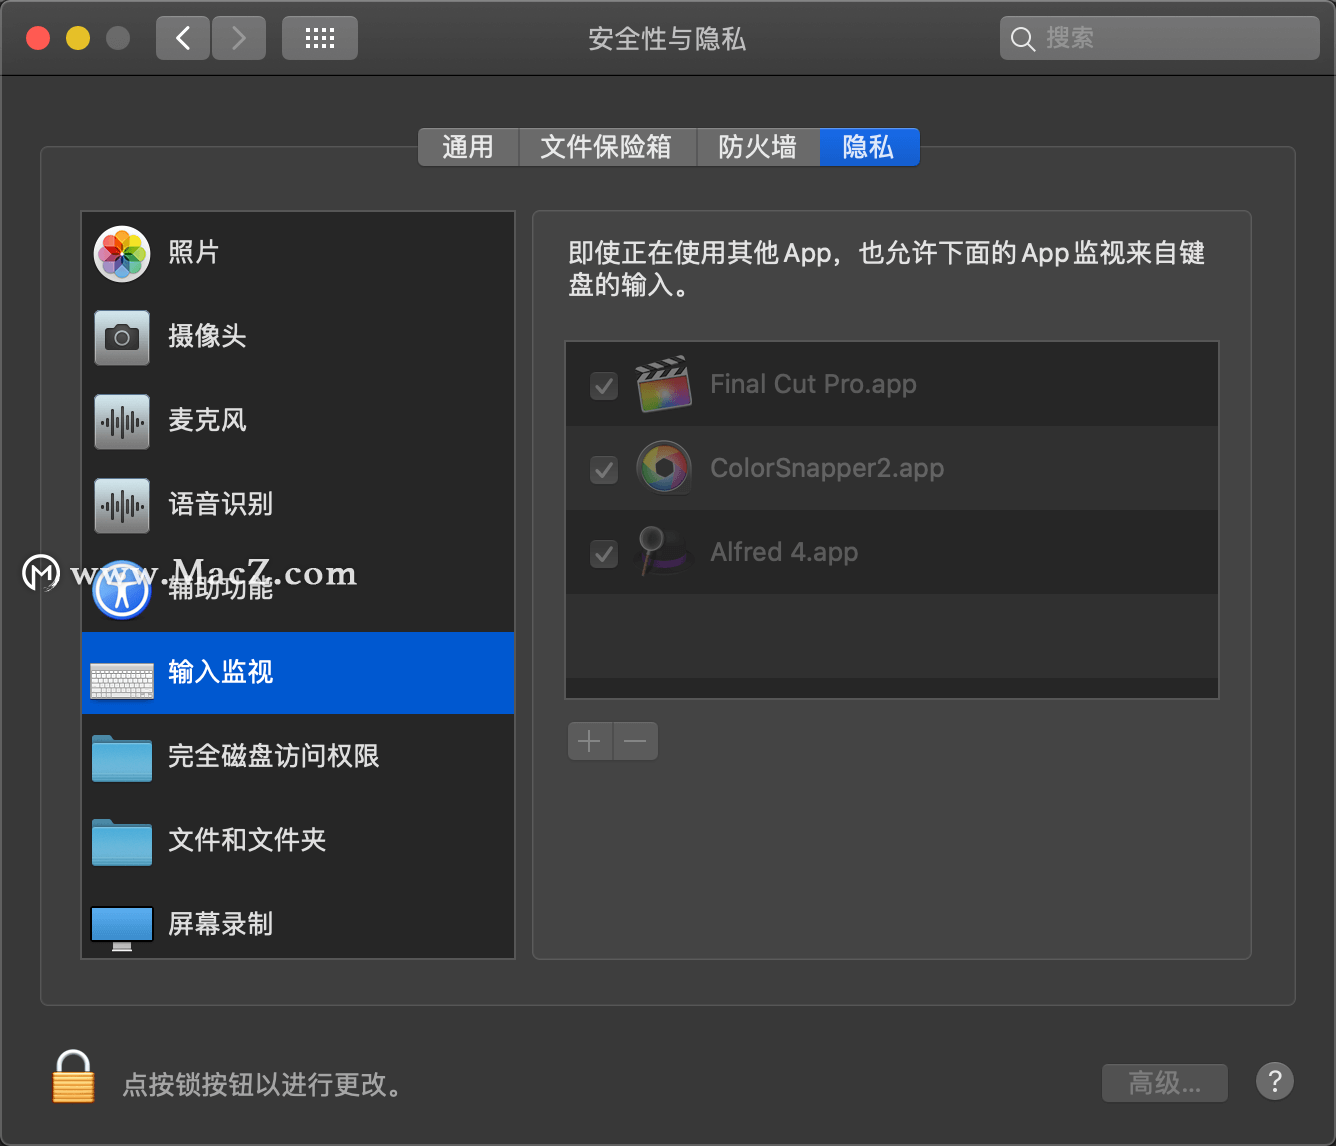Image resolution: width=1336 pixels, height=1146 pixels.
Task: Click the folder icon for 文件和文件夹
Action: click(122, 842)
